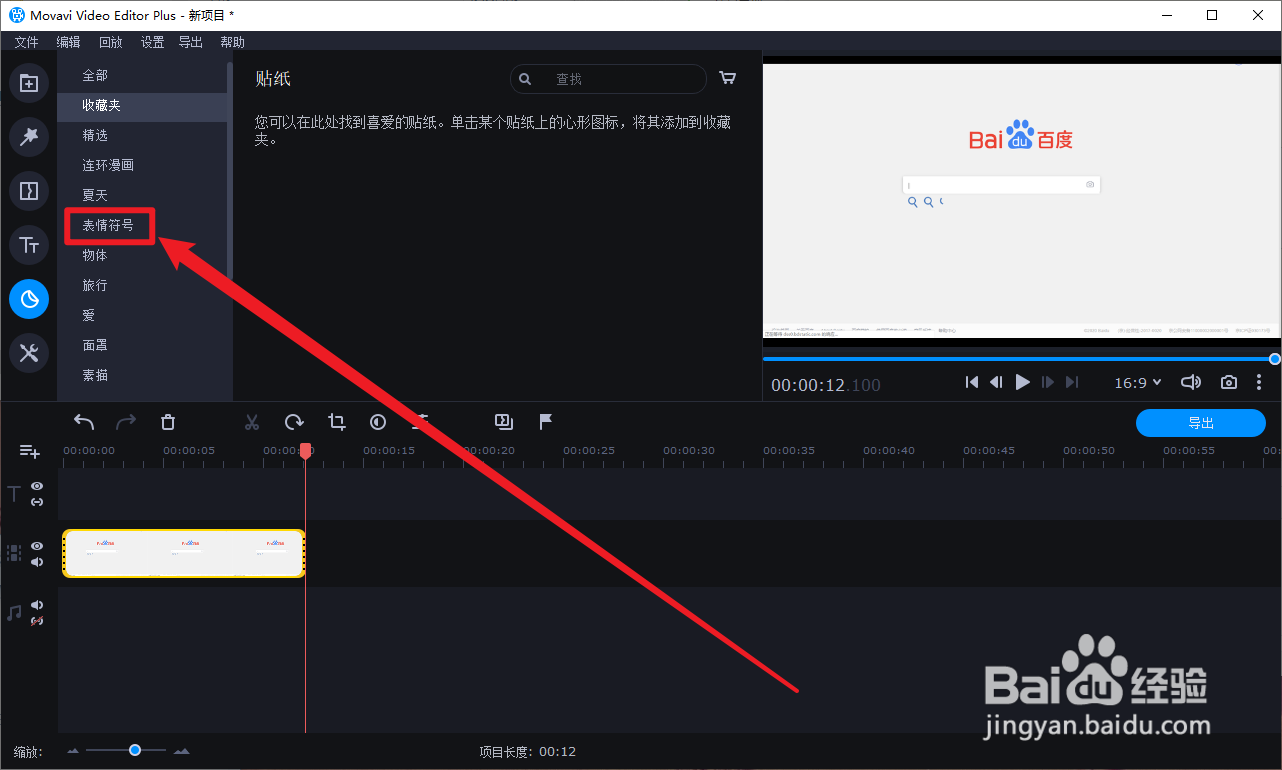Open the transitions tab icon
This screenshot has width=1282, height=770.
29,191
